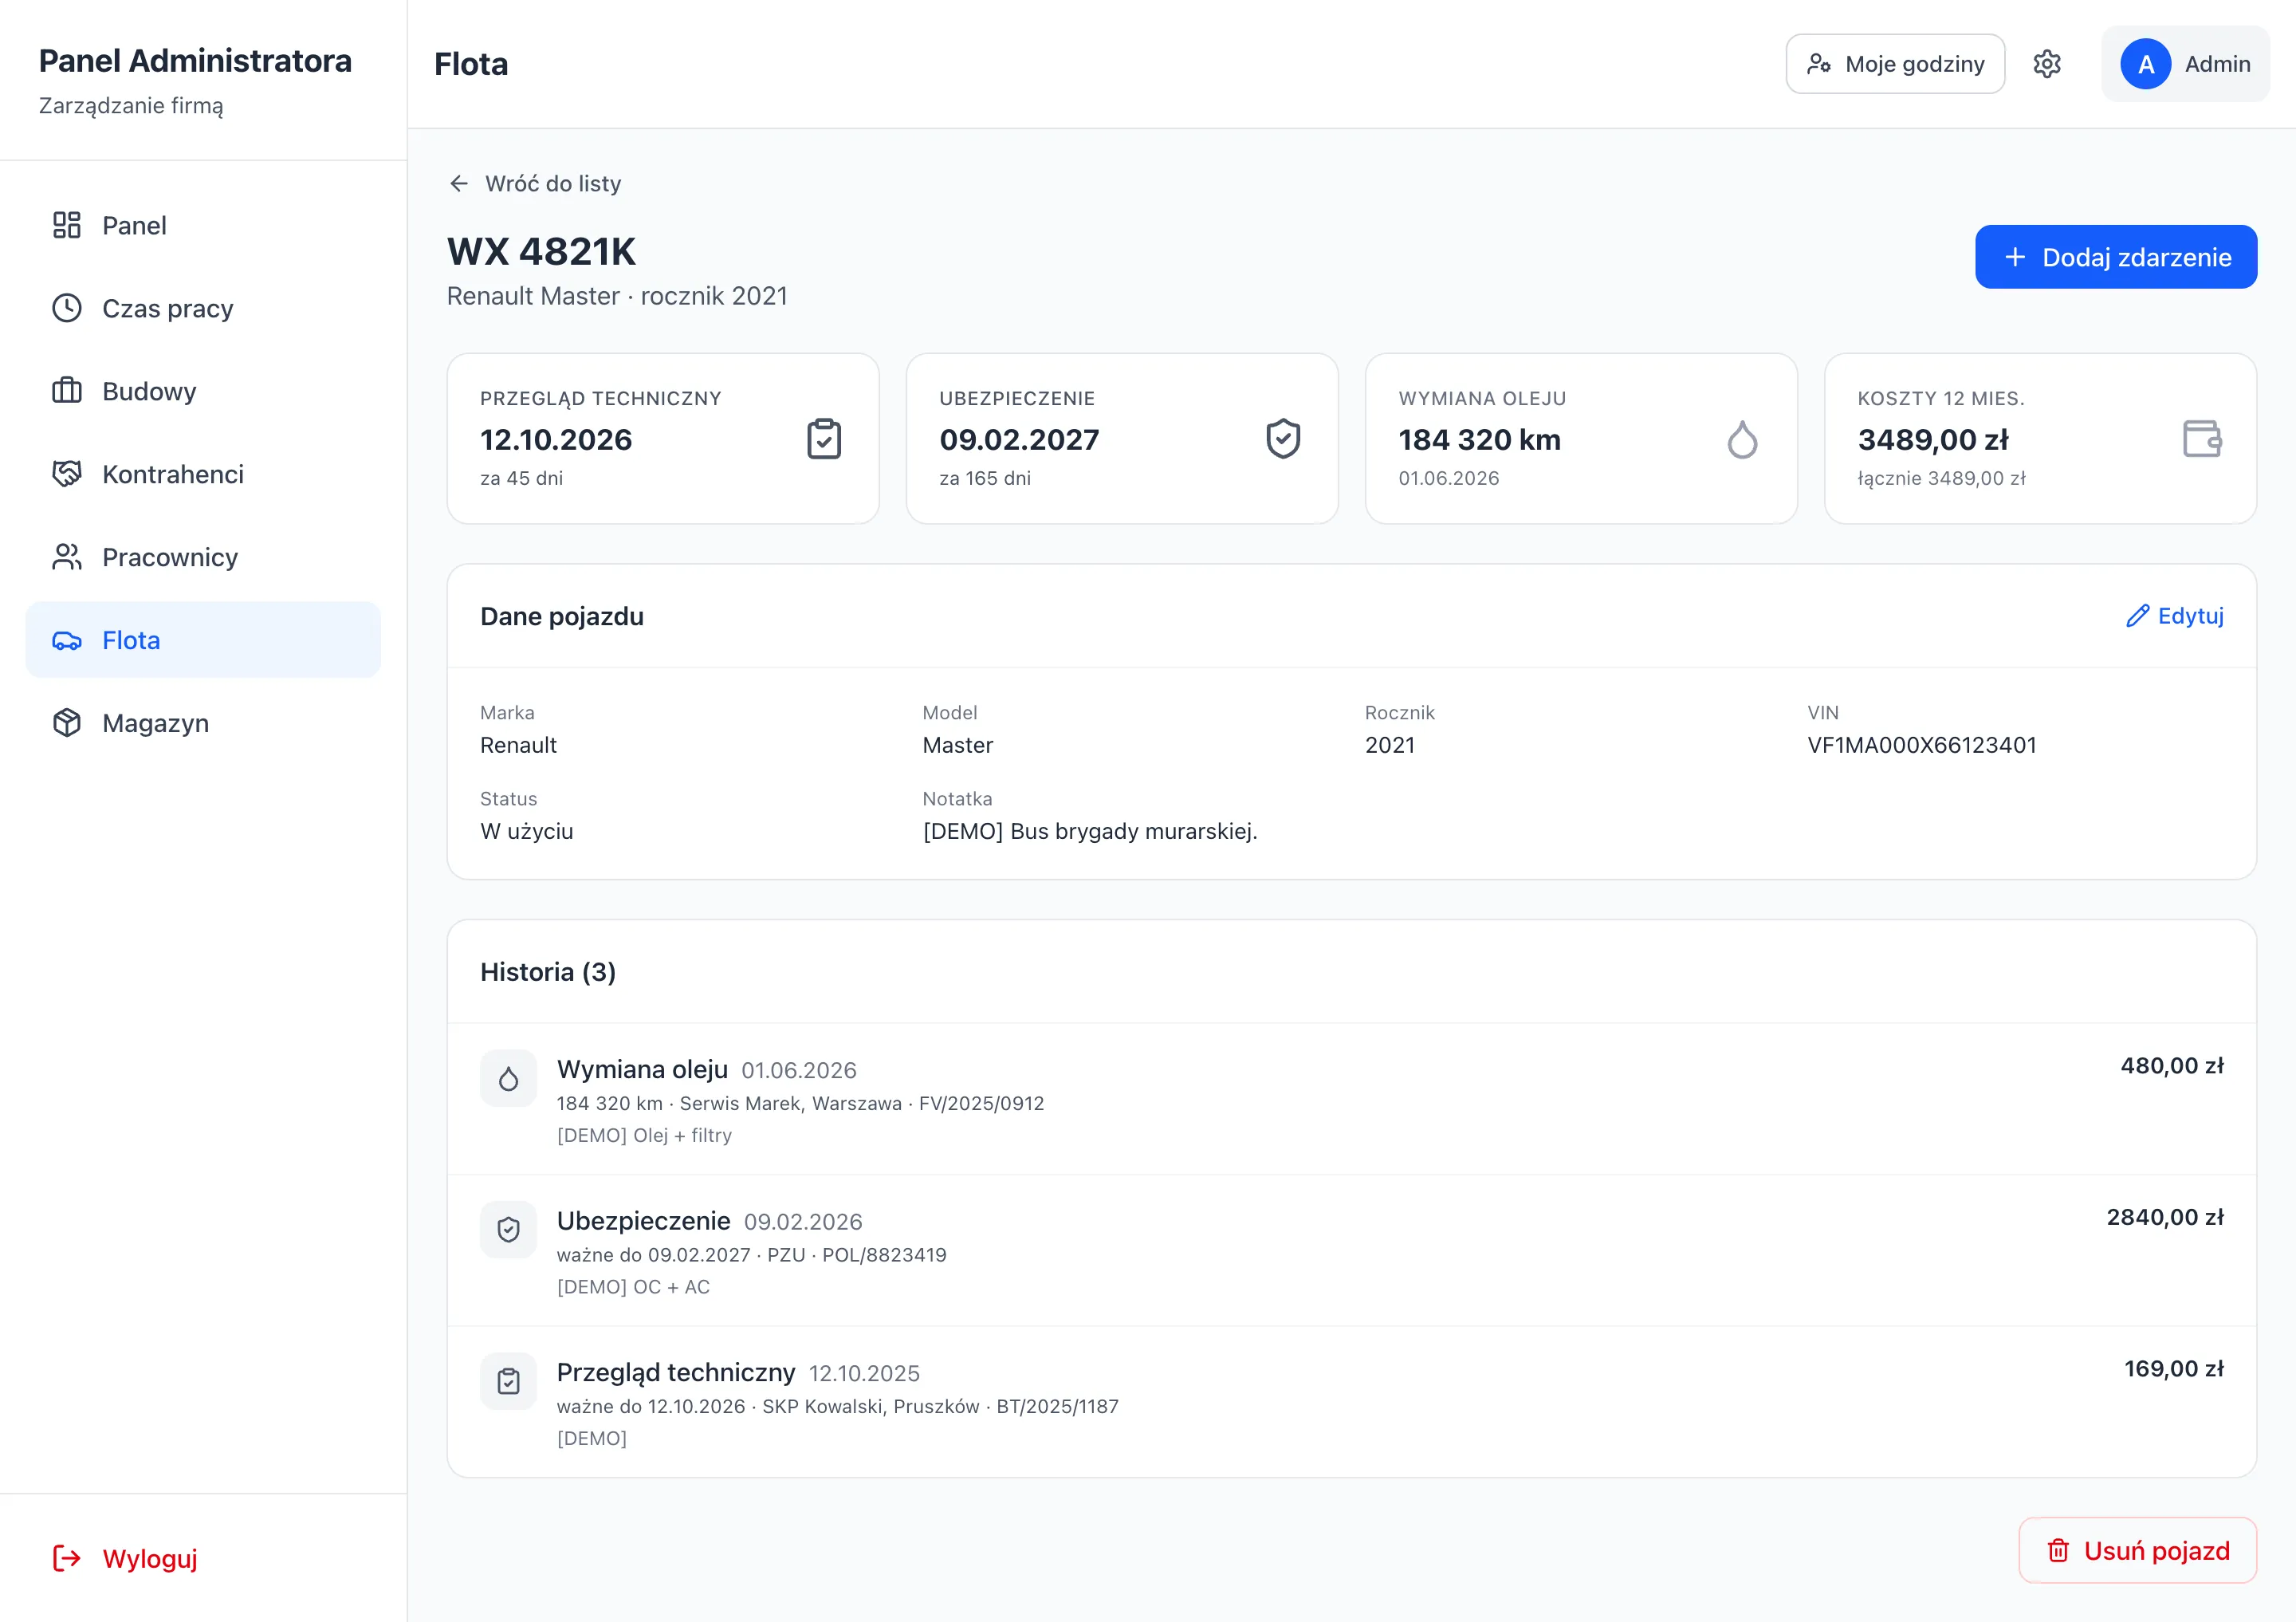Click the za 45 dni countdown text

(x=521, y=478)
